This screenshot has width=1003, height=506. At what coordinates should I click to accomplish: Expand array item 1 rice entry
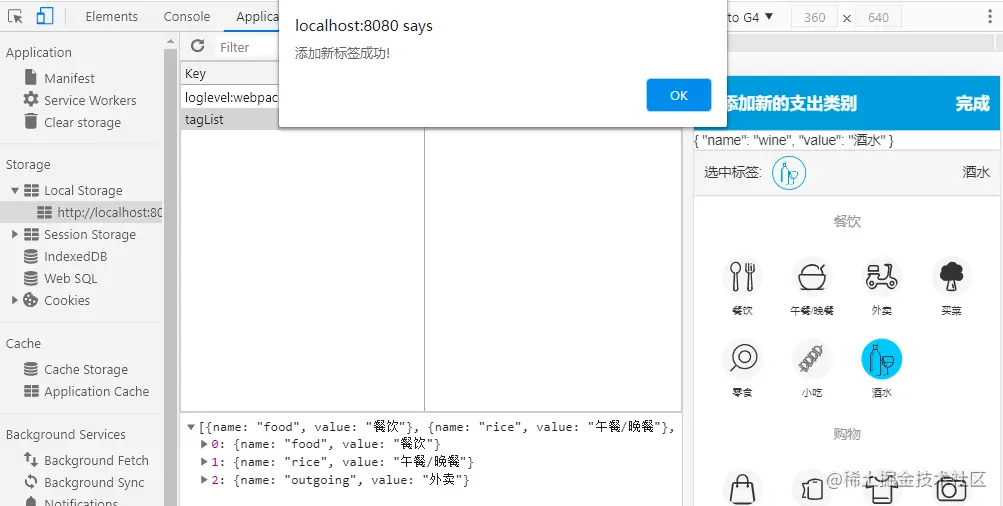204,461
